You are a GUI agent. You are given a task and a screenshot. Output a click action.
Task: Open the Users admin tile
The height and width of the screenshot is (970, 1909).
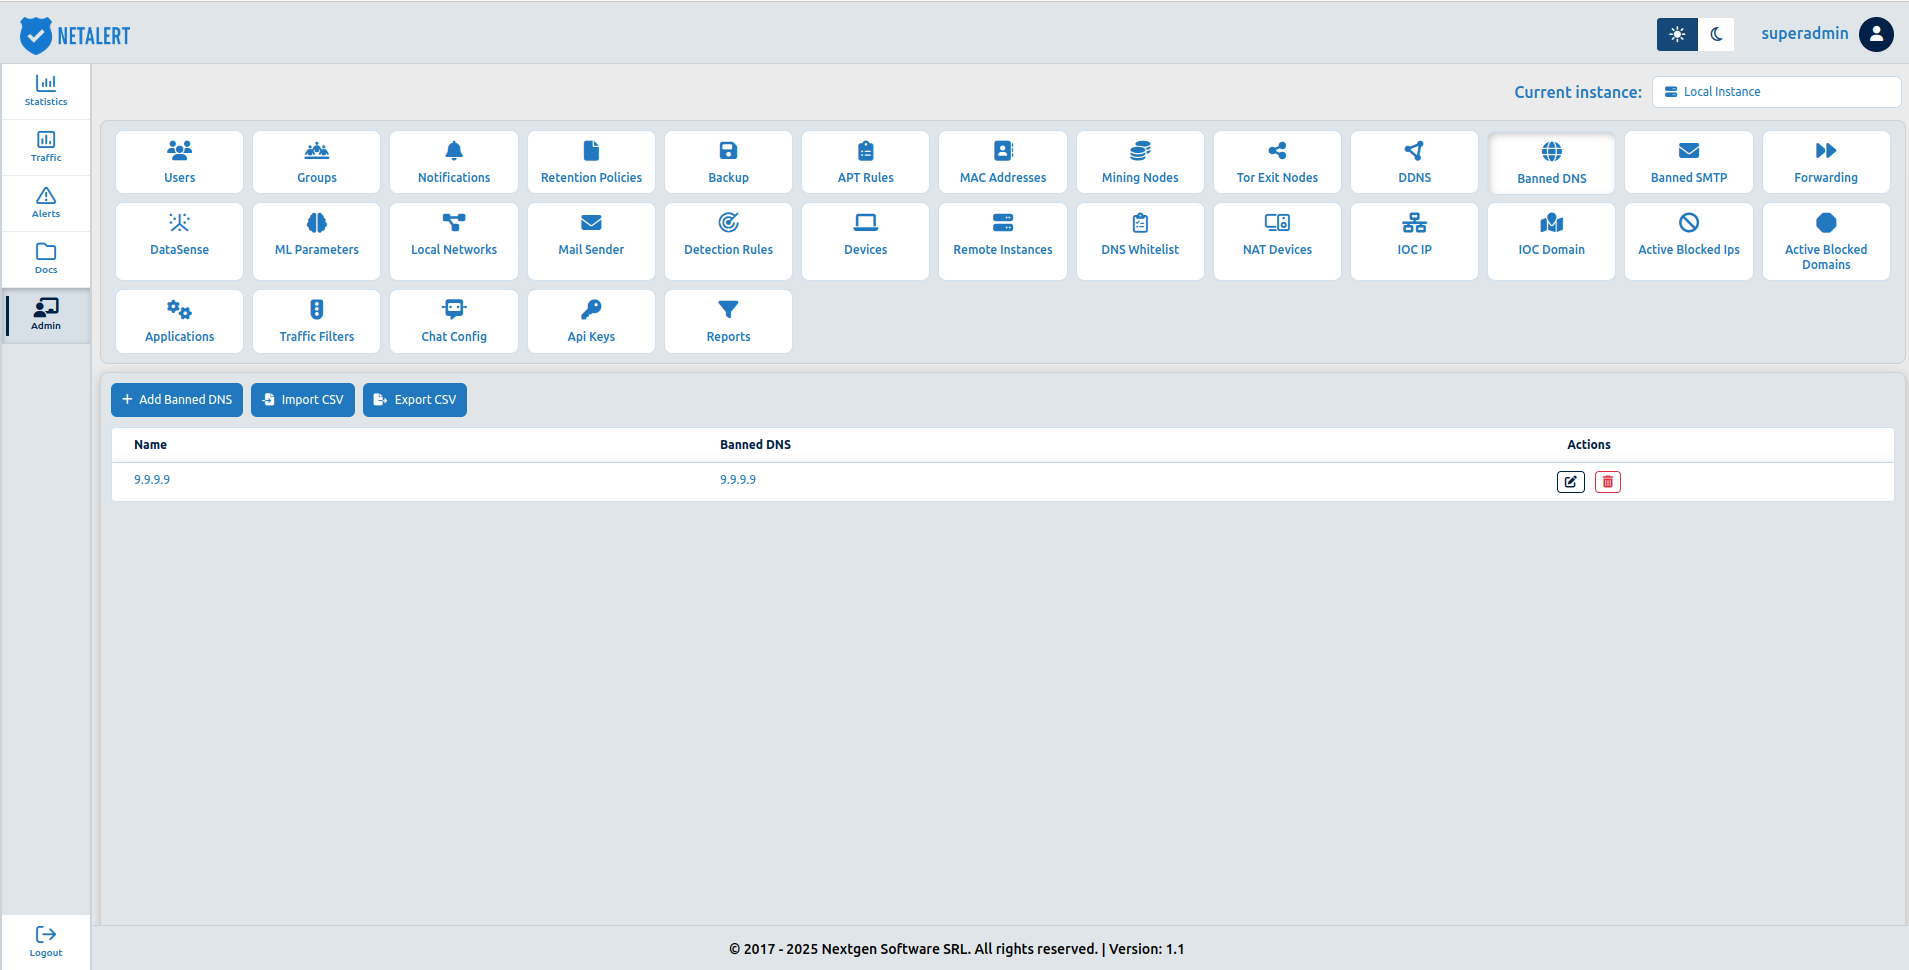(179, 162)
